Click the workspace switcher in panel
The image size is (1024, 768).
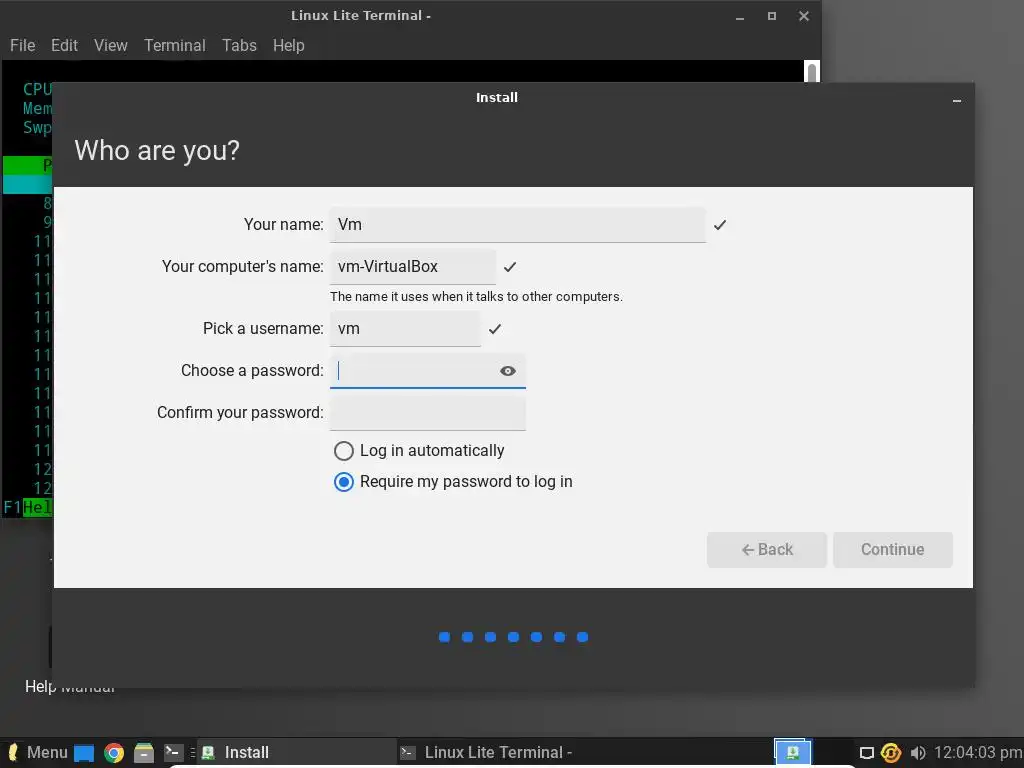[x=792, y=752]
